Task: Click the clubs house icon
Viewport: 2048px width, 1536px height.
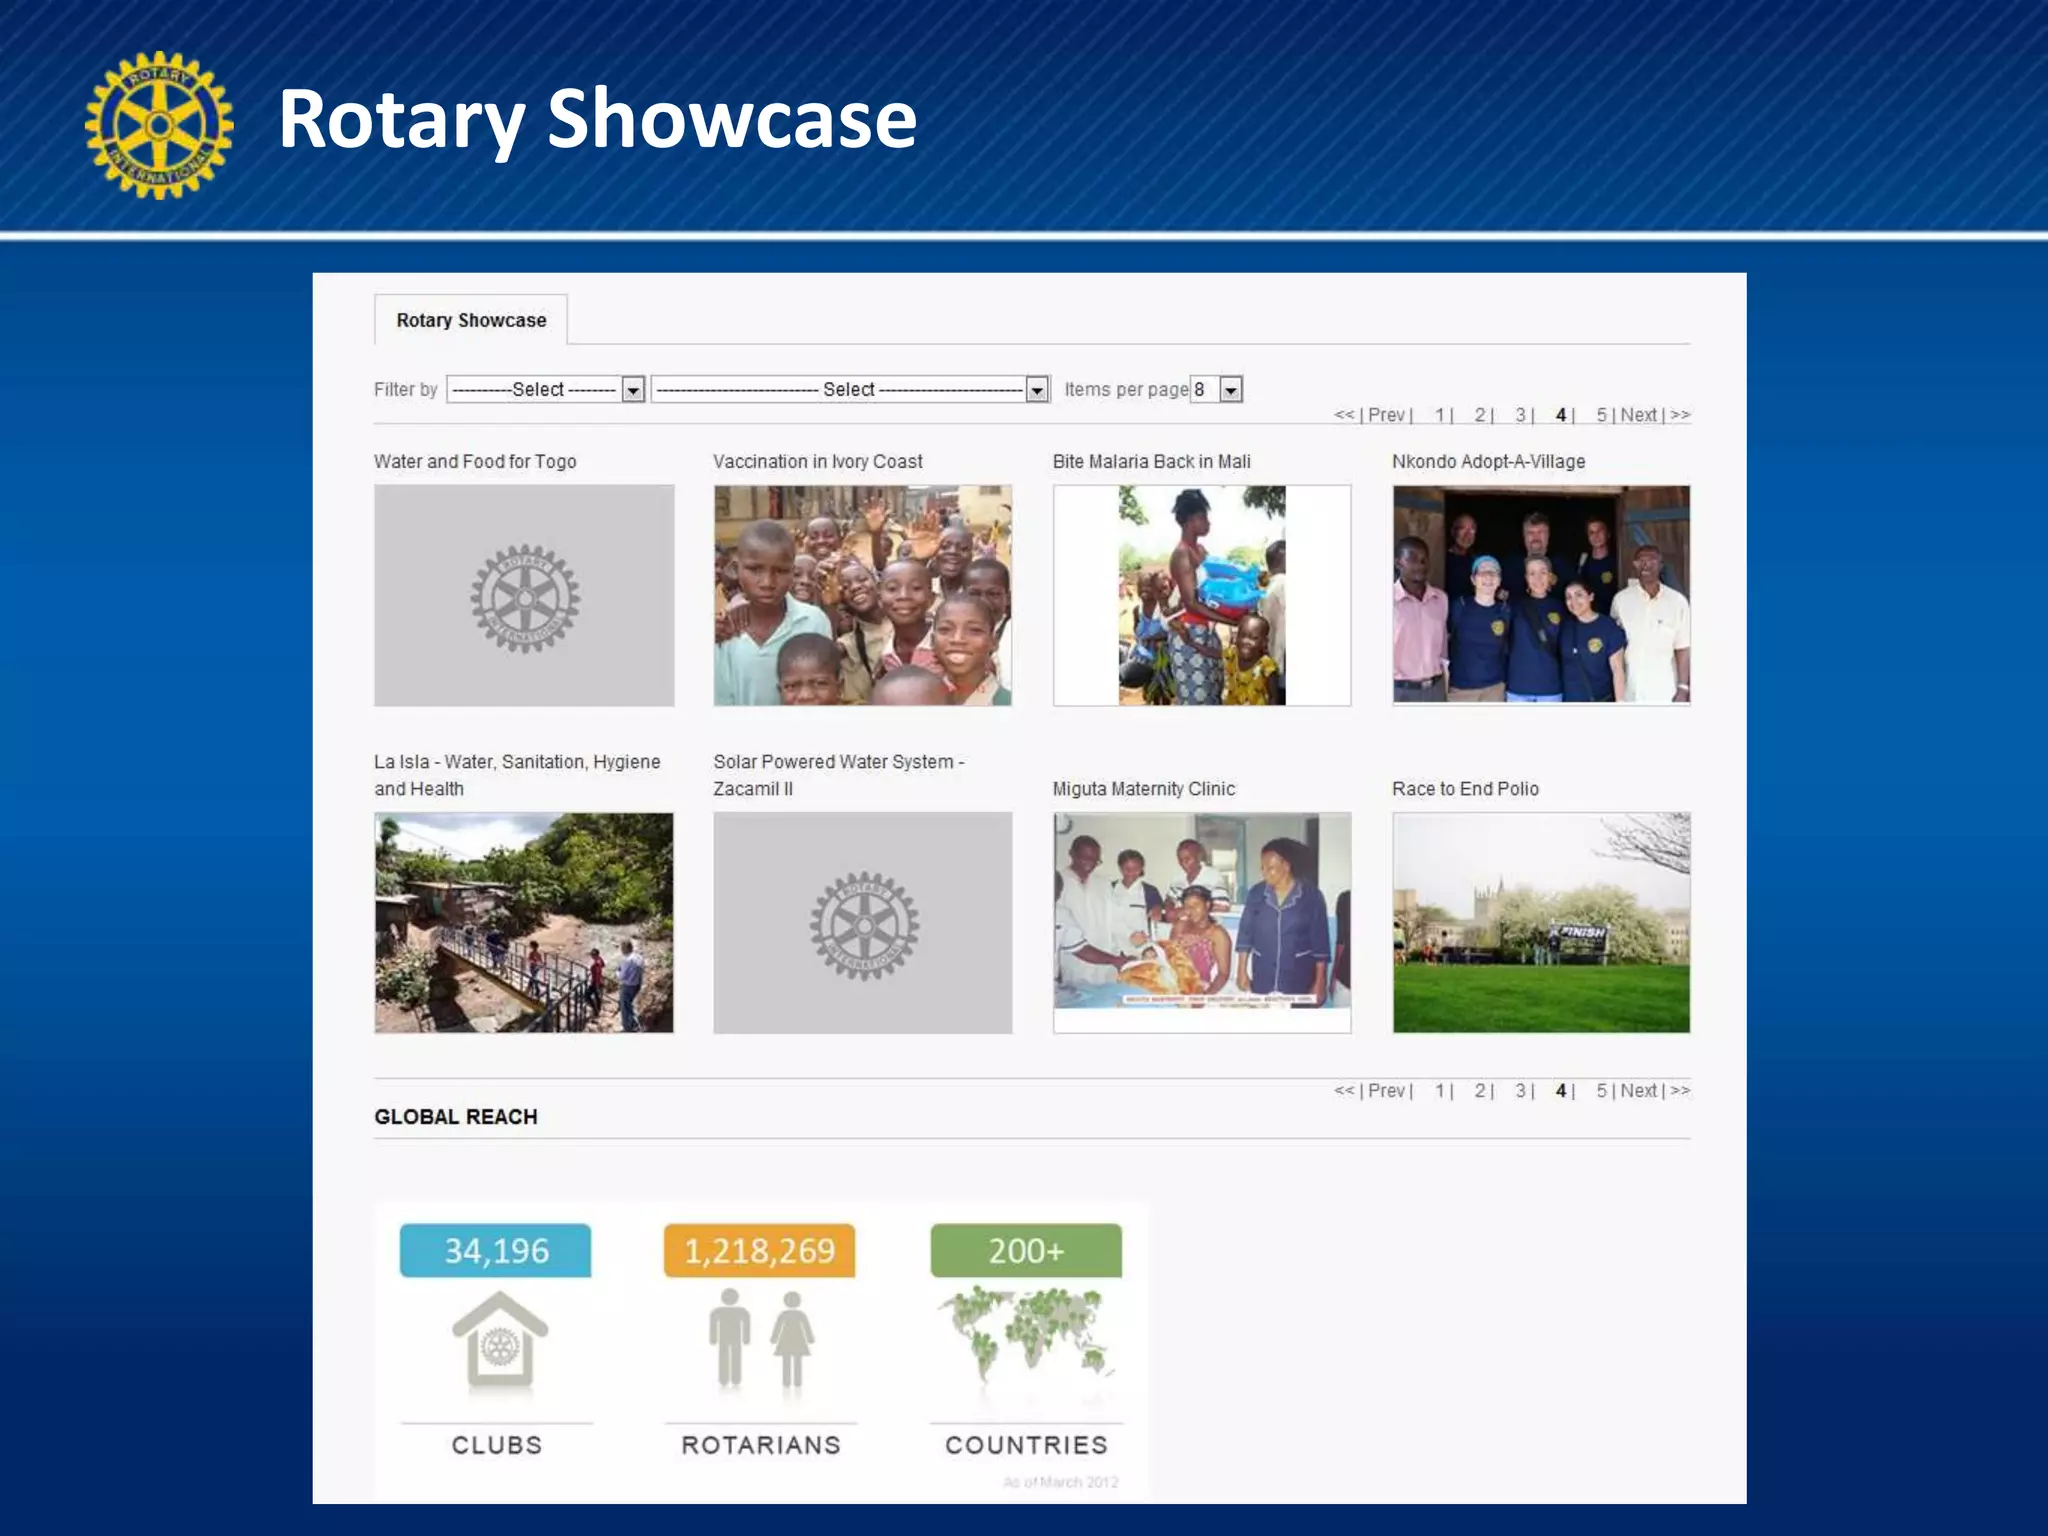Action: [x=499, y=1342]
